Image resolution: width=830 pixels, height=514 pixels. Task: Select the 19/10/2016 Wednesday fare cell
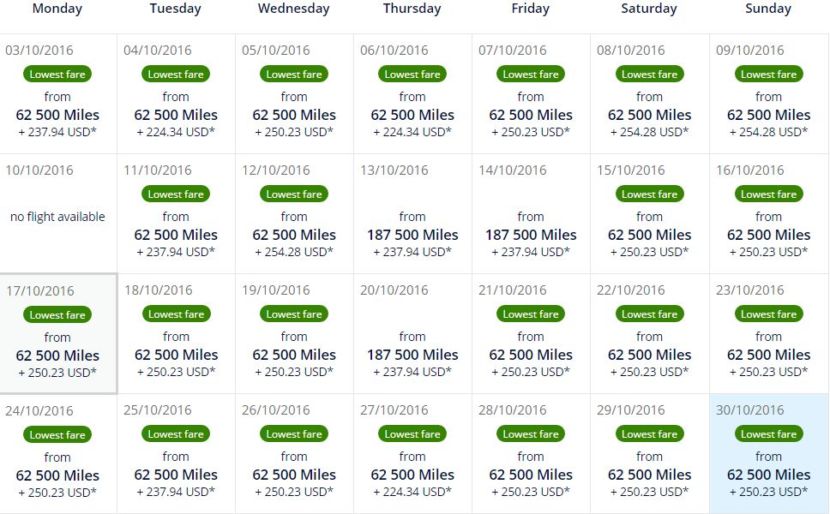294,333
